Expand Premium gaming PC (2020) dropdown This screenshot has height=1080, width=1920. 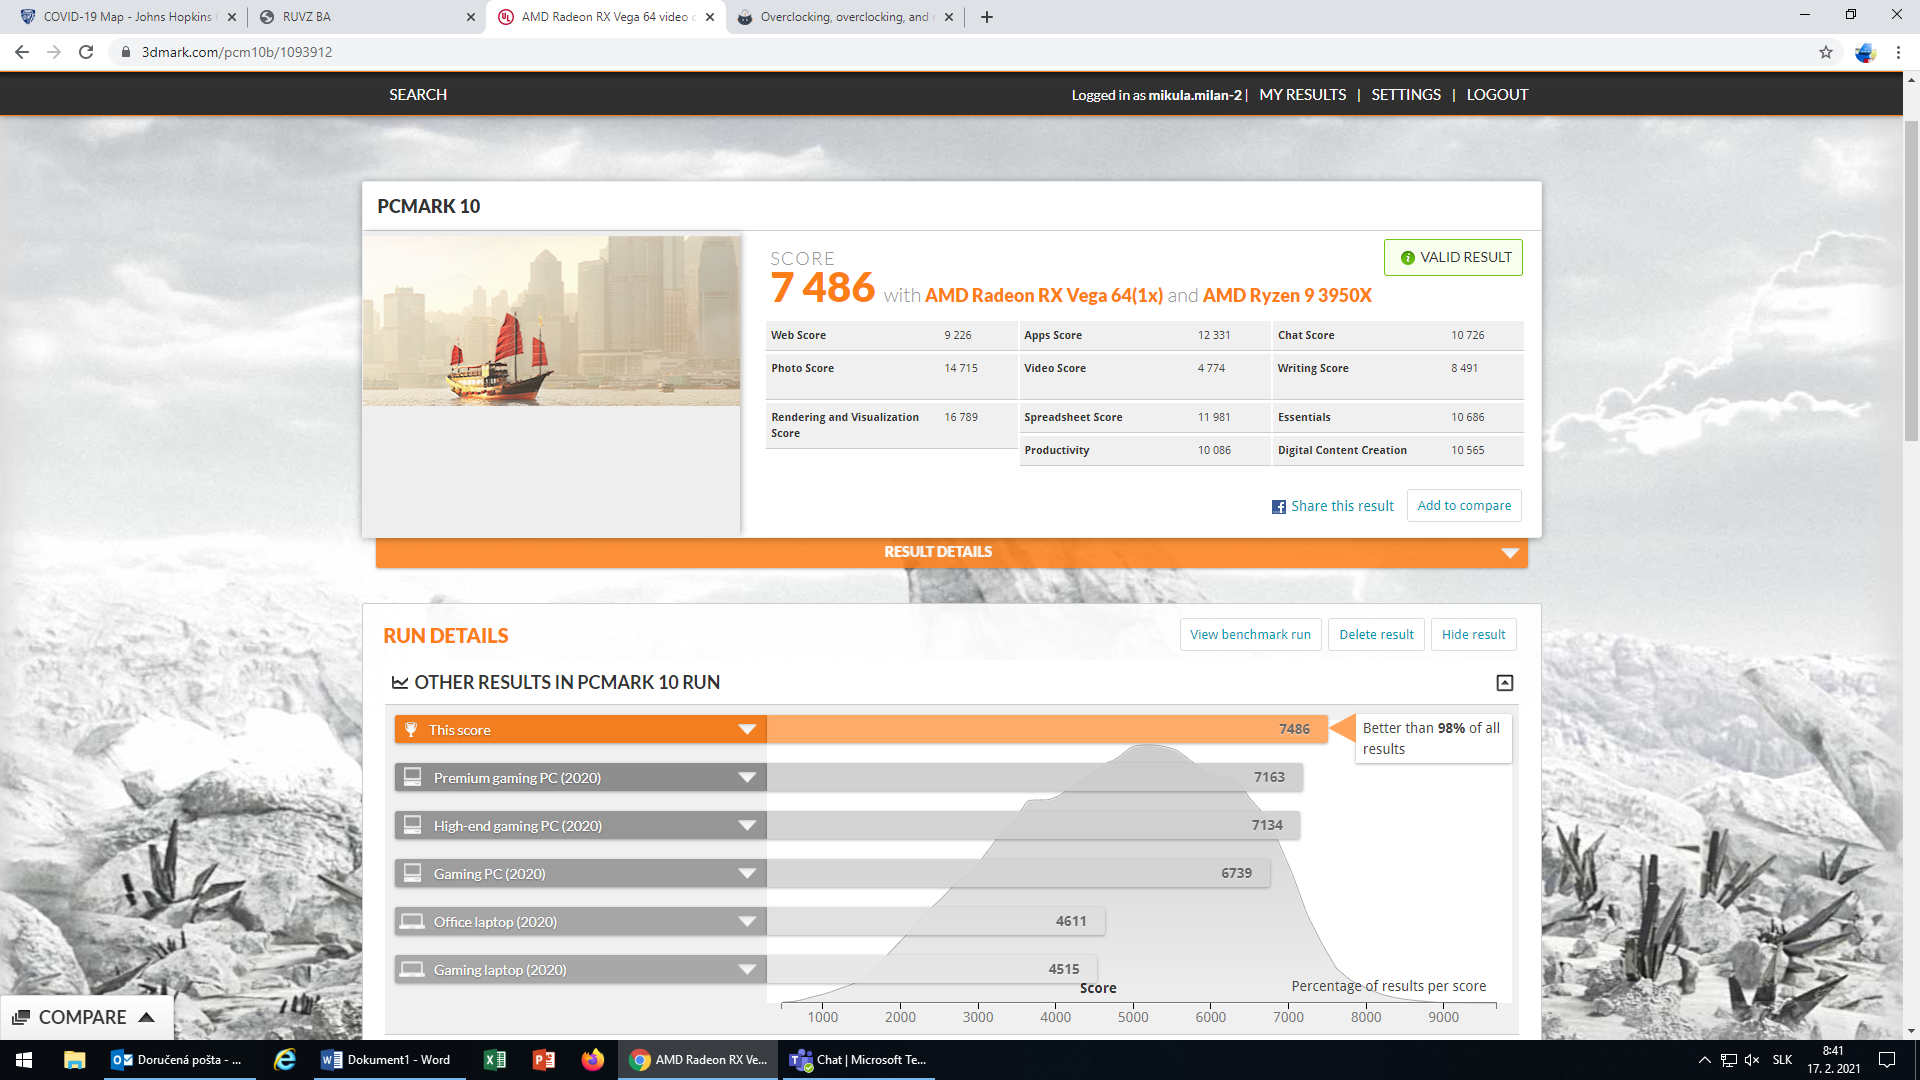[x=746, y=777]
